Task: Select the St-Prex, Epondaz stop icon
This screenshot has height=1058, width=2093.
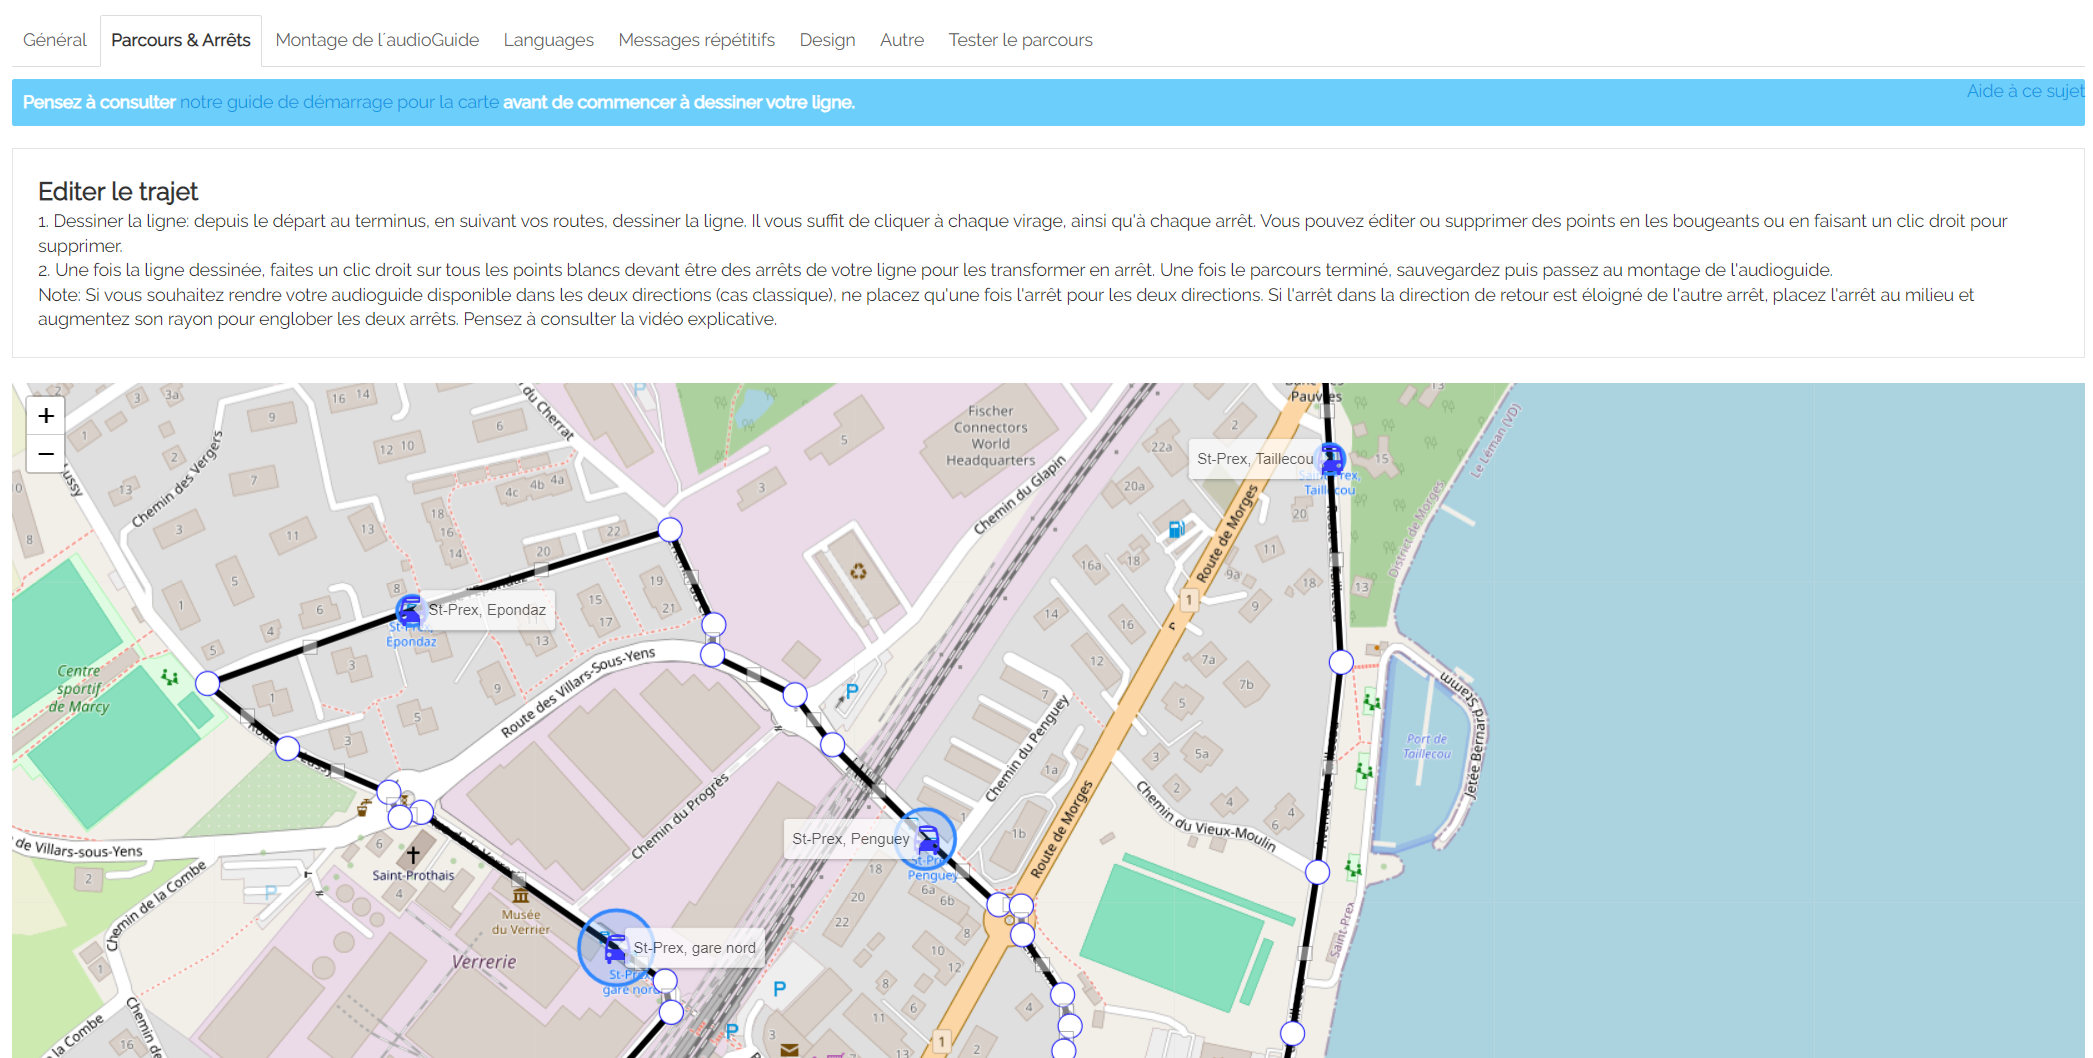Action: click(410, 610)
